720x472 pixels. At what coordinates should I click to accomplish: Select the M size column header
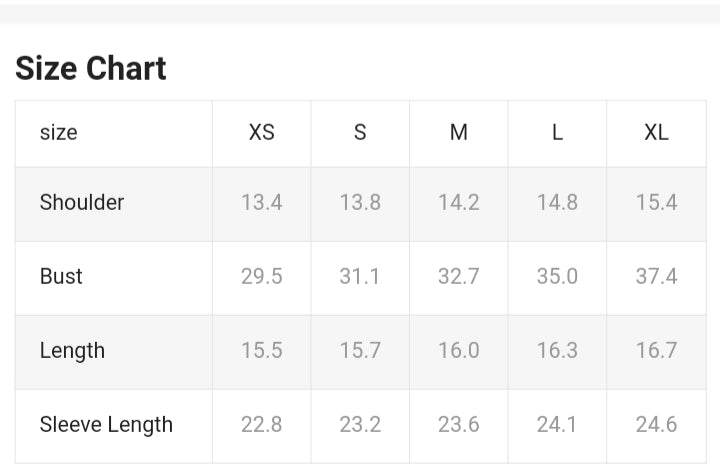(459, 133)
